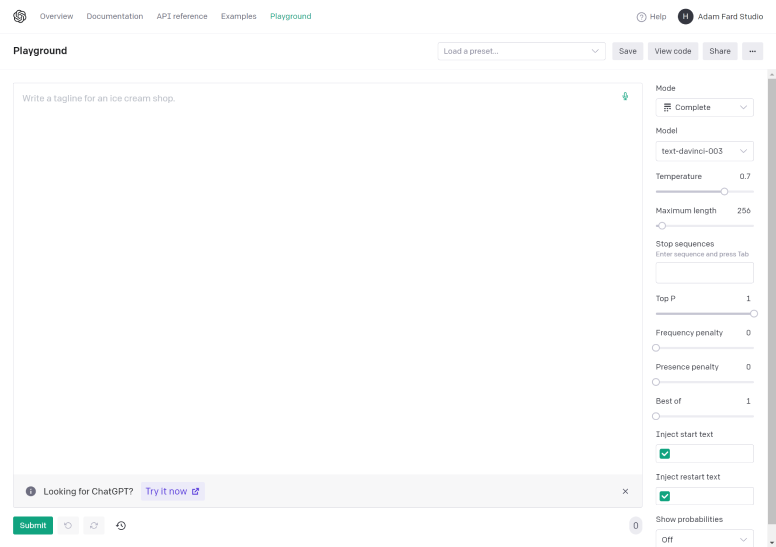Show history with the clock icon
The width and height of the screenshot is (776, 547).
pyautogui.click(x=121, y=525)
